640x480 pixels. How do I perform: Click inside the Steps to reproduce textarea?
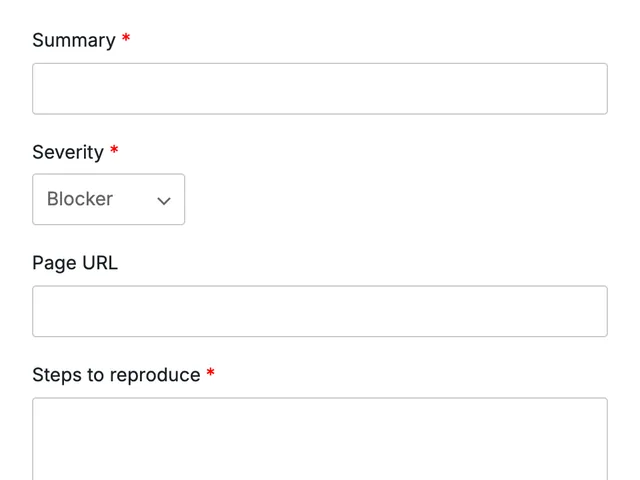(x=320, y=439)
